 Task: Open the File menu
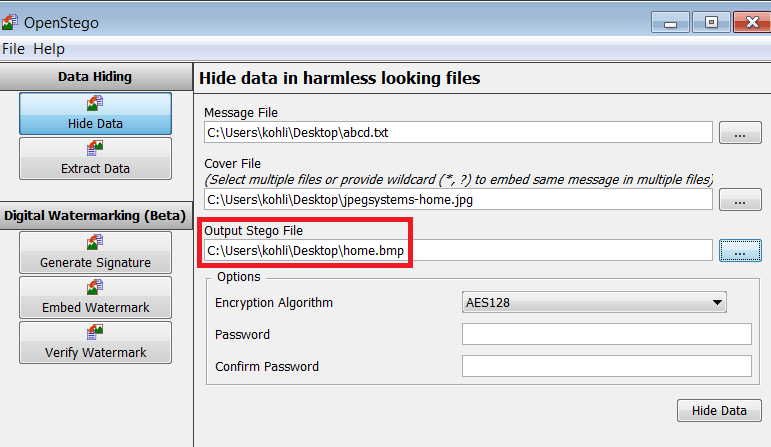click(13, 49)
